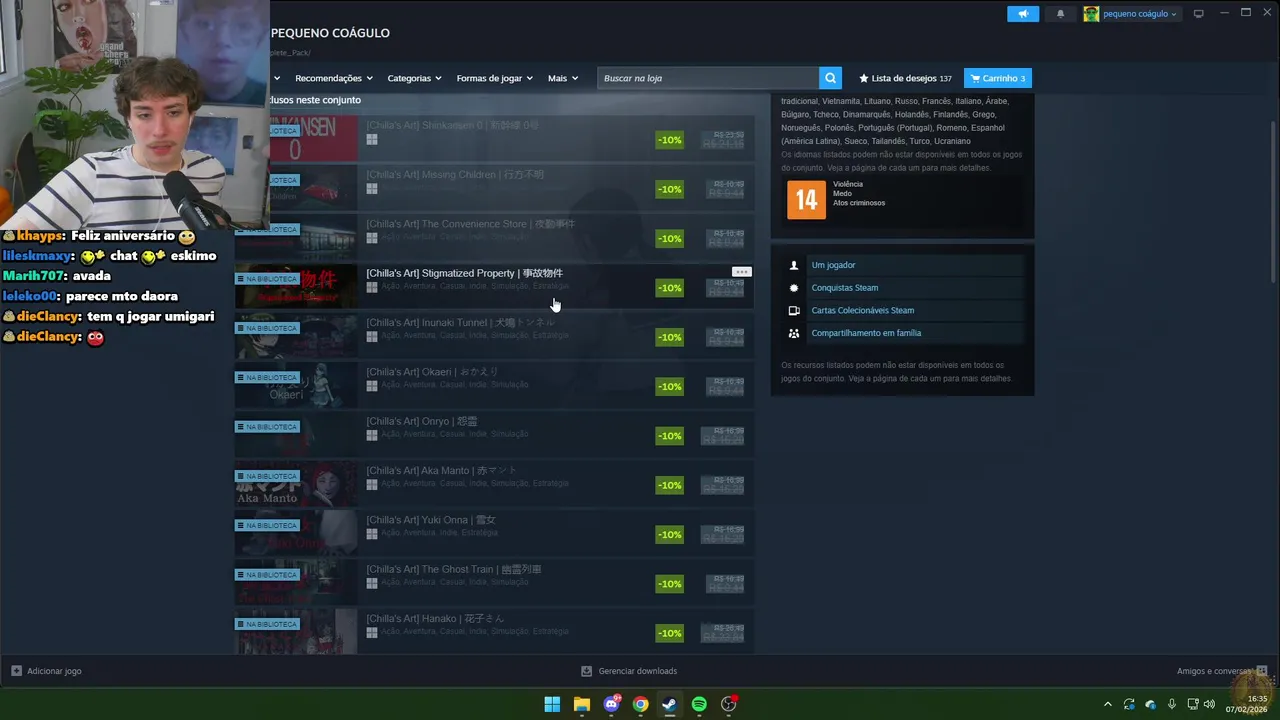Click -10% discount badge on Yuki Onna row
Viewport: 1280px width, 720px height.
[x=670, y=534]
